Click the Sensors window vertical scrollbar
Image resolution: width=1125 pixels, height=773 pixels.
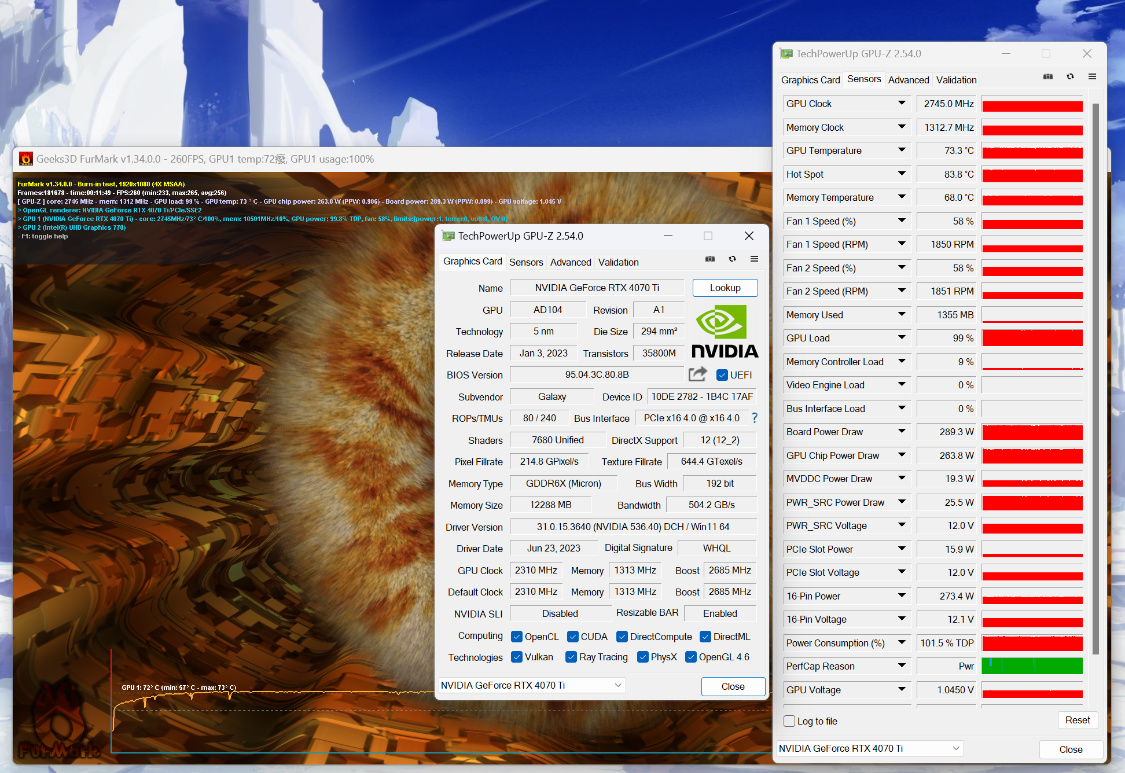tap(1095, 379)
